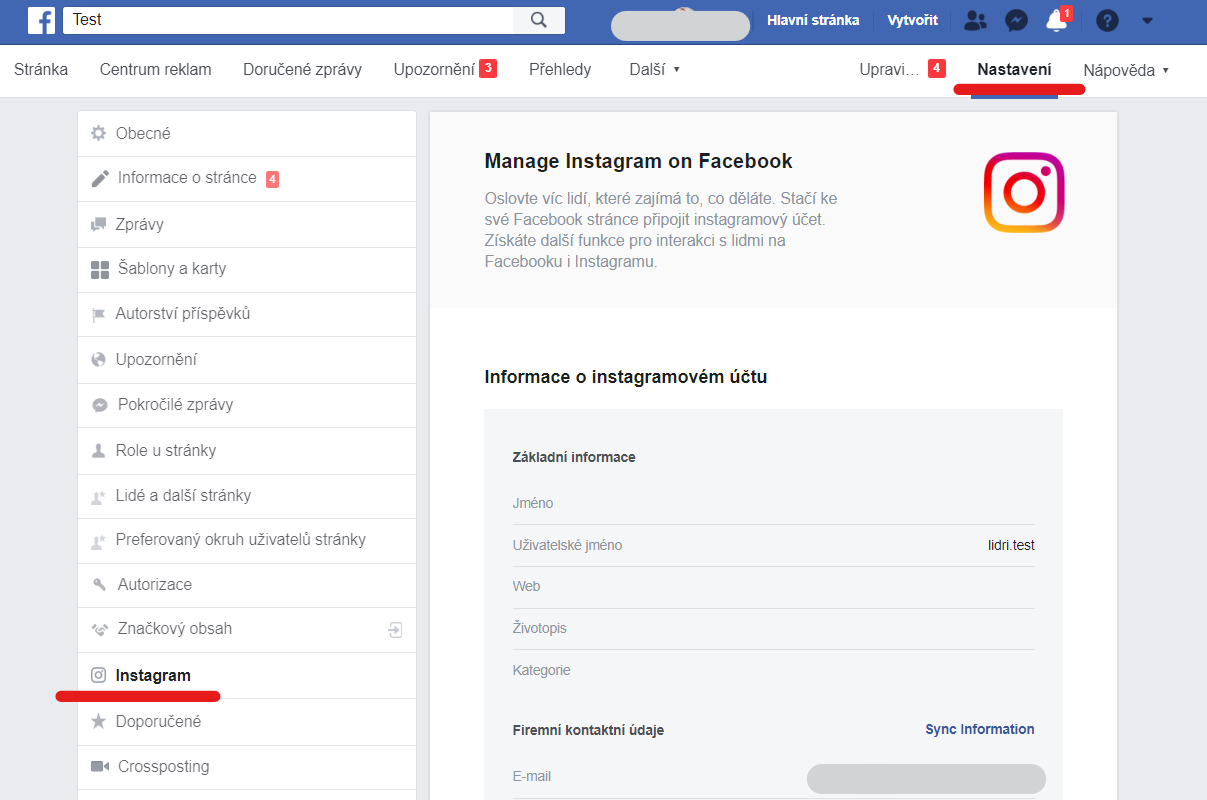Click the messenger icon beside Pokročilé zprávy
Viewport: 1207px width, 800px height.
pyautogui.click(x=99, y=405)
